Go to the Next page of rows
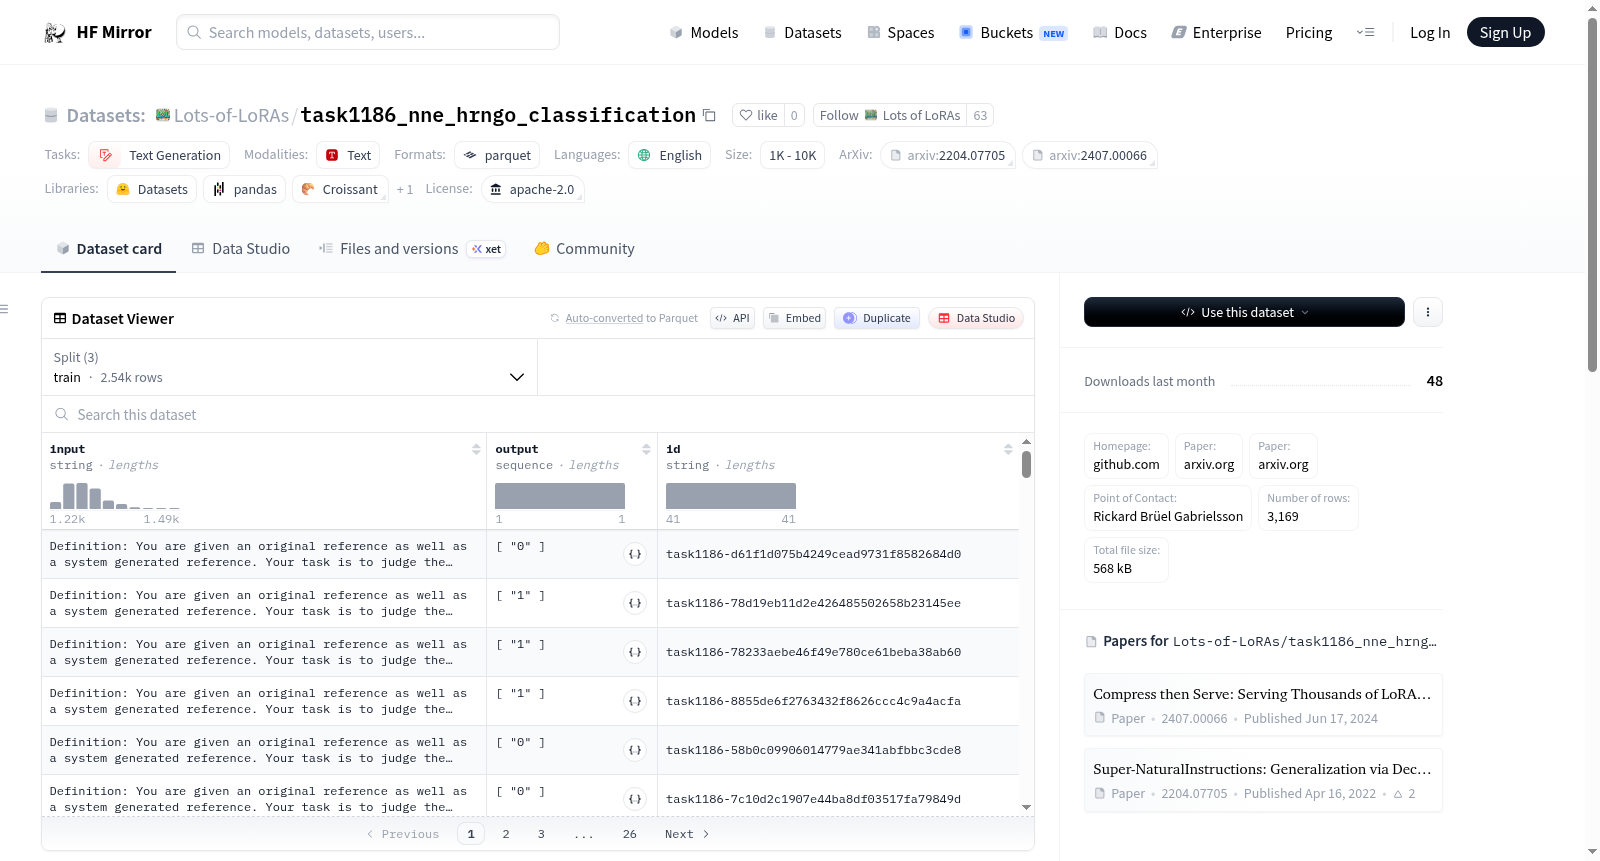Screen dimensions: 1600x861 click(x=687, y=834)
